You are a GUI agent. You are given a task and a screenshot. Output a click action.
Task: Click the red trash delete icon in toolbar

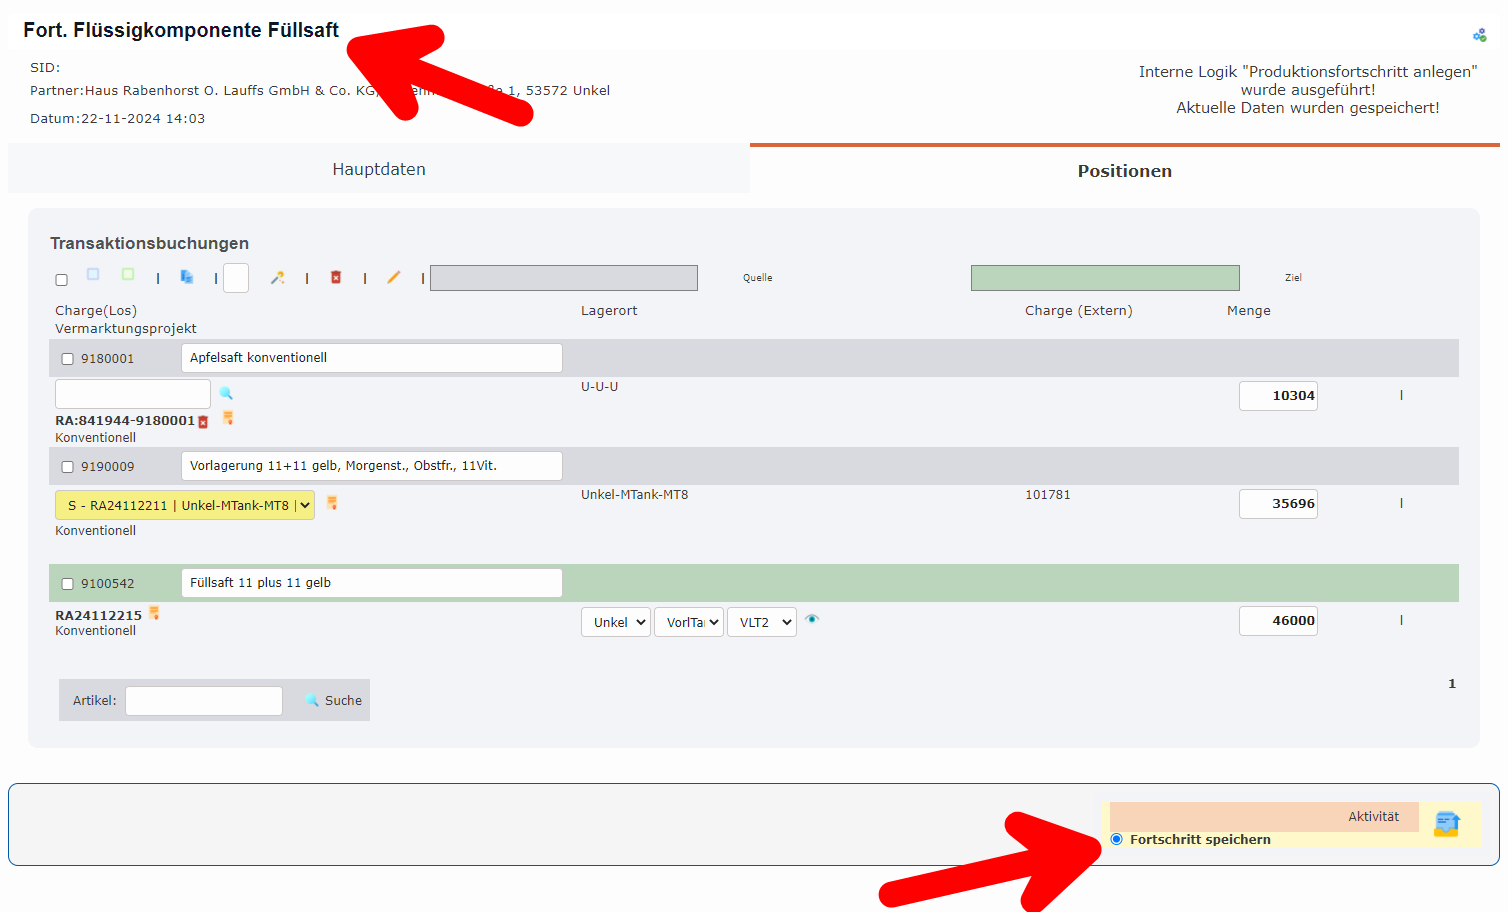click(x=336, y=277)
